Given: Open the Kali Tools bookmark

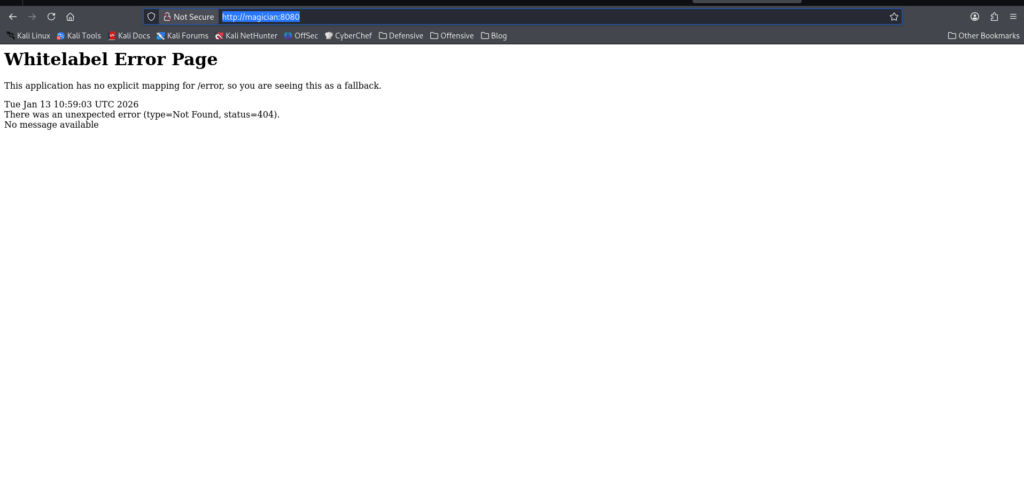Looking at the screenshot, I should point(79,36).
